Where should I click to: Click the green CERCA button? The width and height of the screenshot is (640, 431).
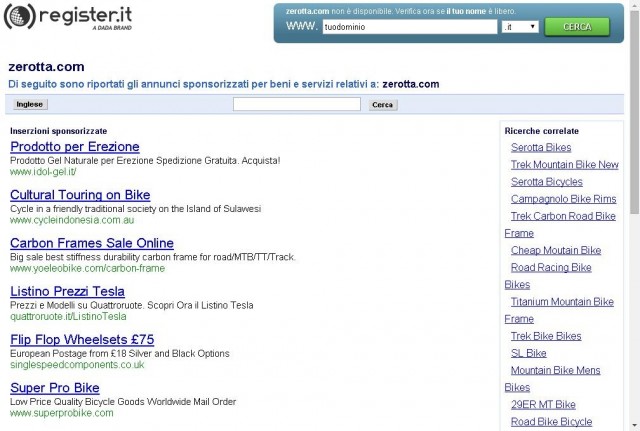[577, 27]
